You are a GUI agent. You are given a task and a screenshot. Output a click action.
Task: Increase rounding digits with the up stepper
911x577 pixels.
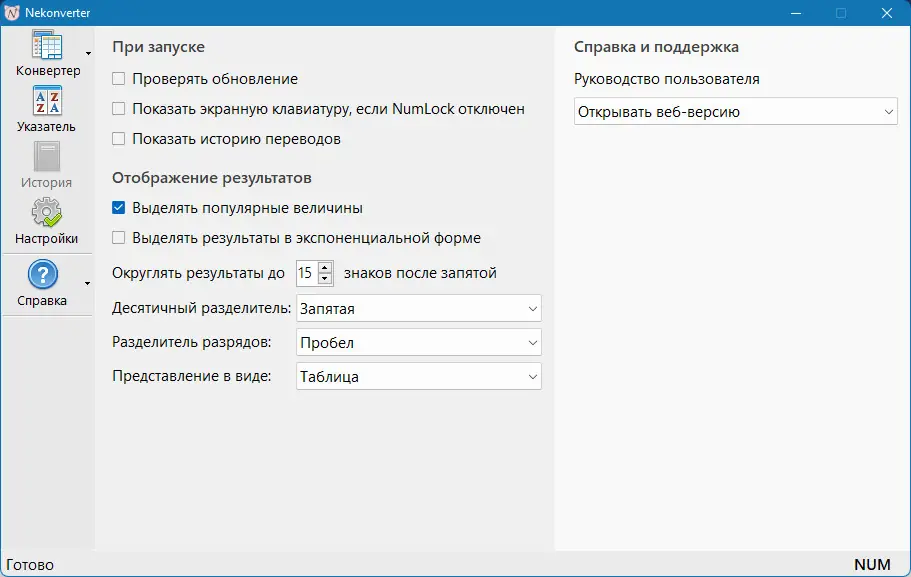click(325, 267)
